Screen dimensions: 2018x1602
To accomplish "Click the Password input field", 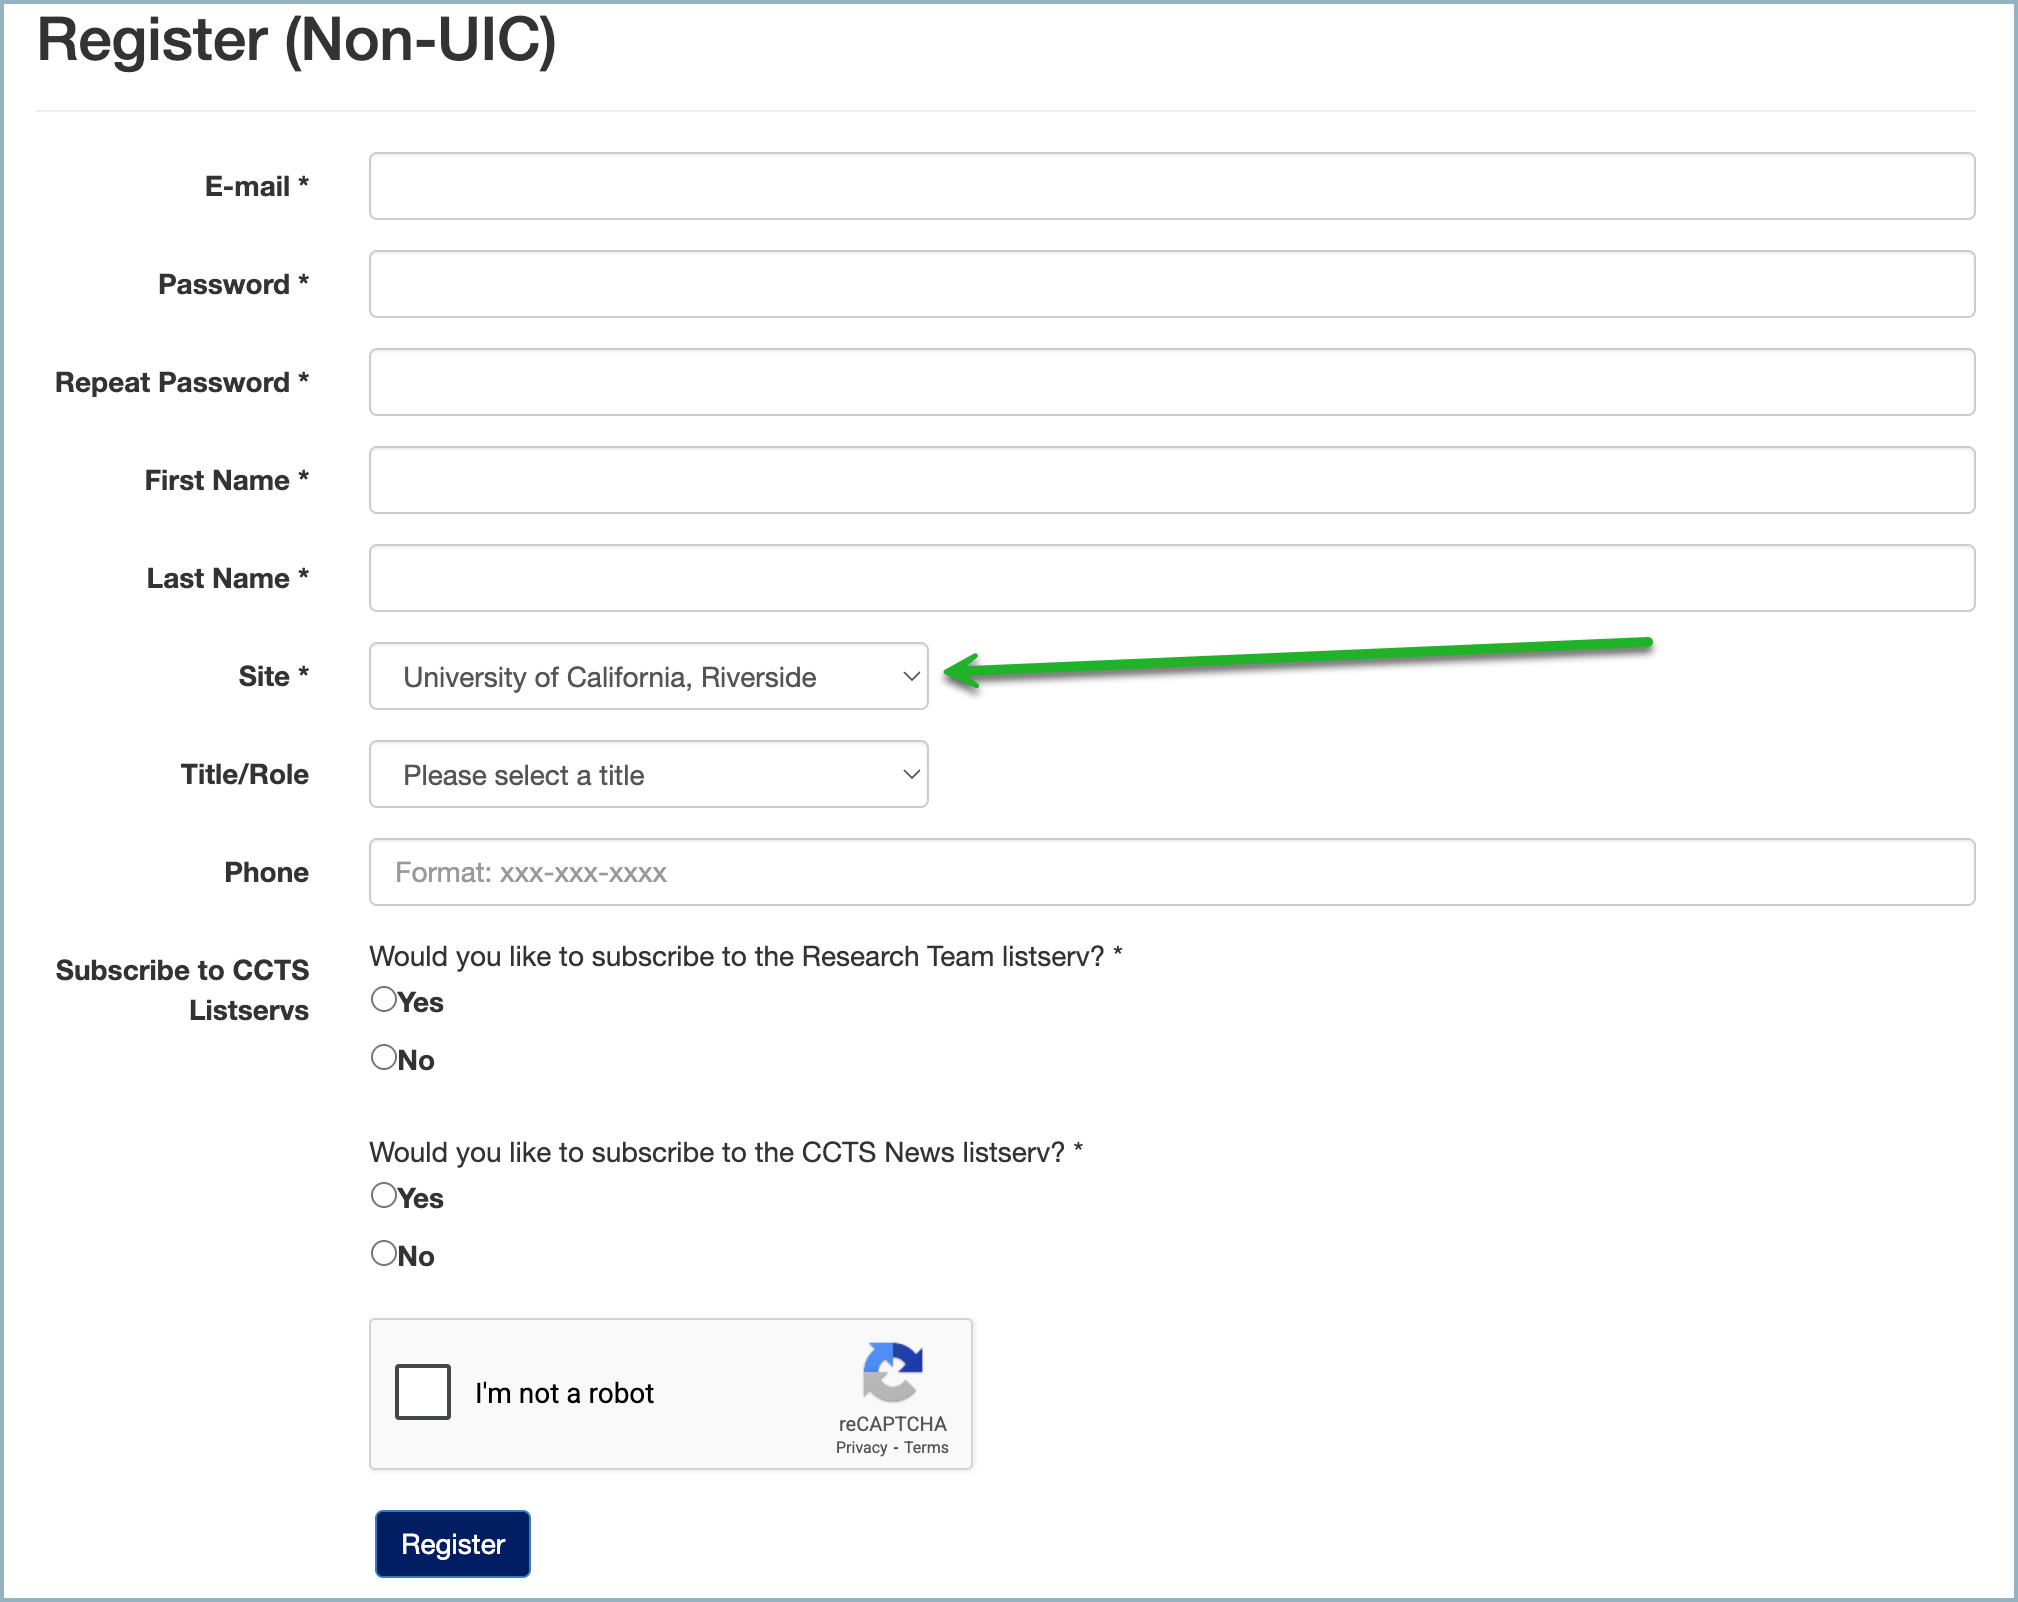I will point(1170,284).
